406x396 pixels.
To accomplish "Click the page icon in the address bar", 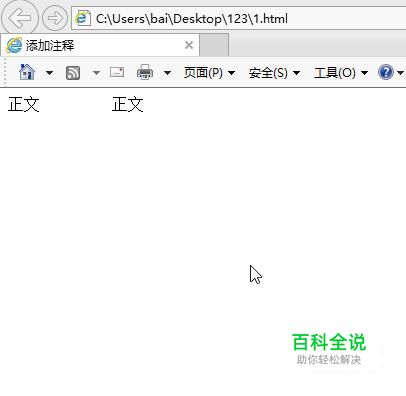I will coord(83,18).
